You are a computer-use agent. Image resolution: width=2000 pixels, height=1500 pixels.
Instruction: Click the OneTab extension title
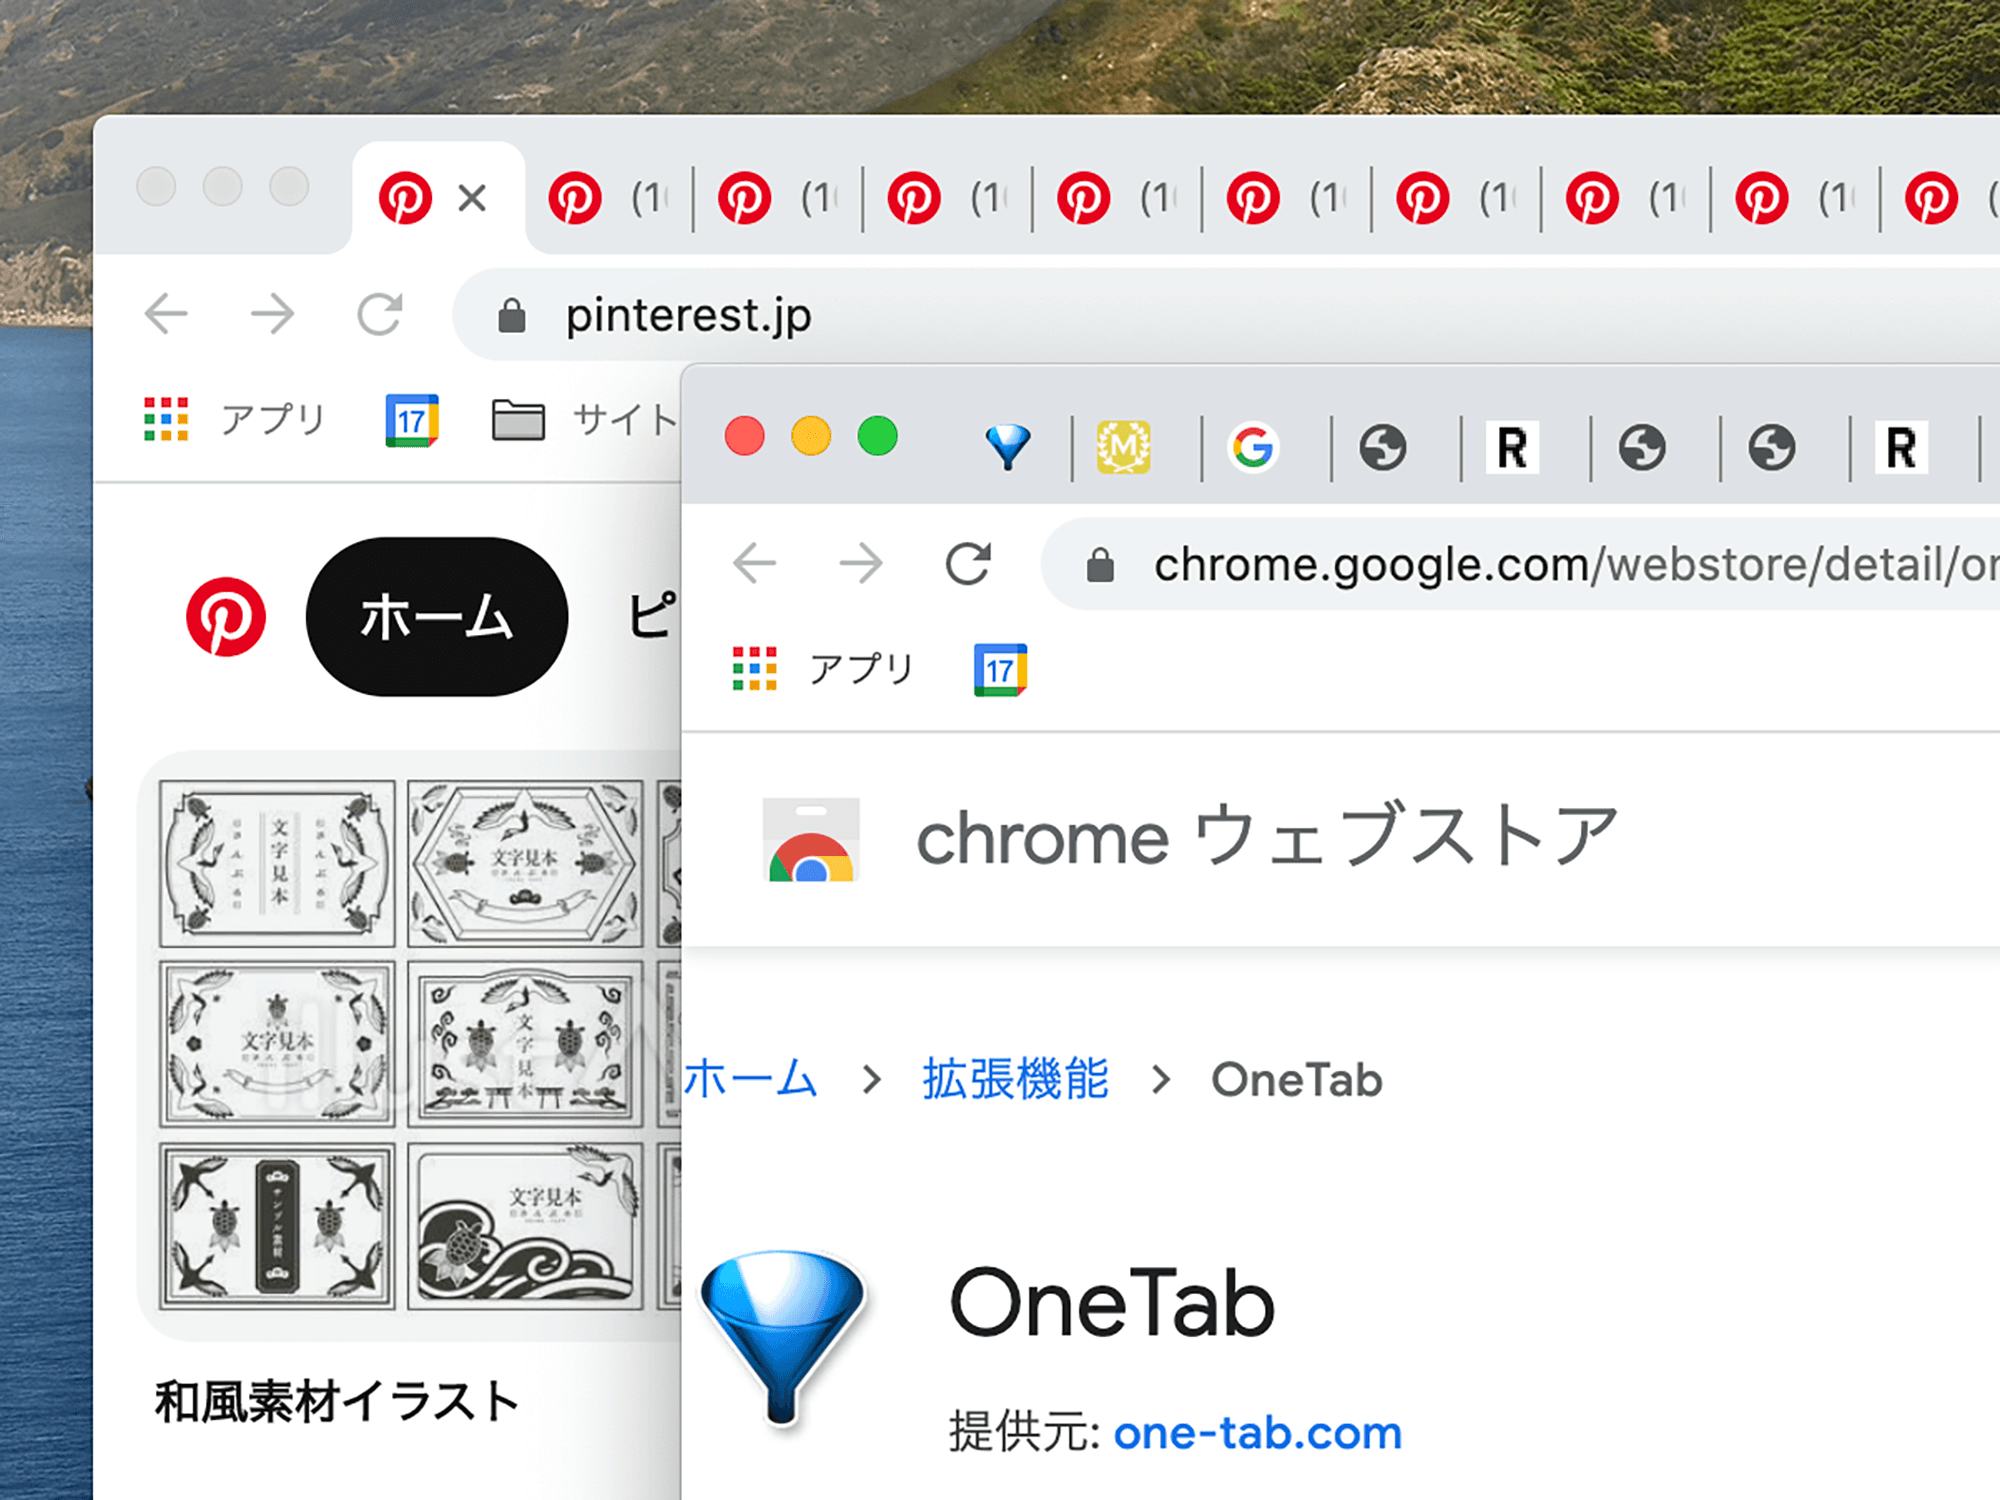[1112, 1303]
